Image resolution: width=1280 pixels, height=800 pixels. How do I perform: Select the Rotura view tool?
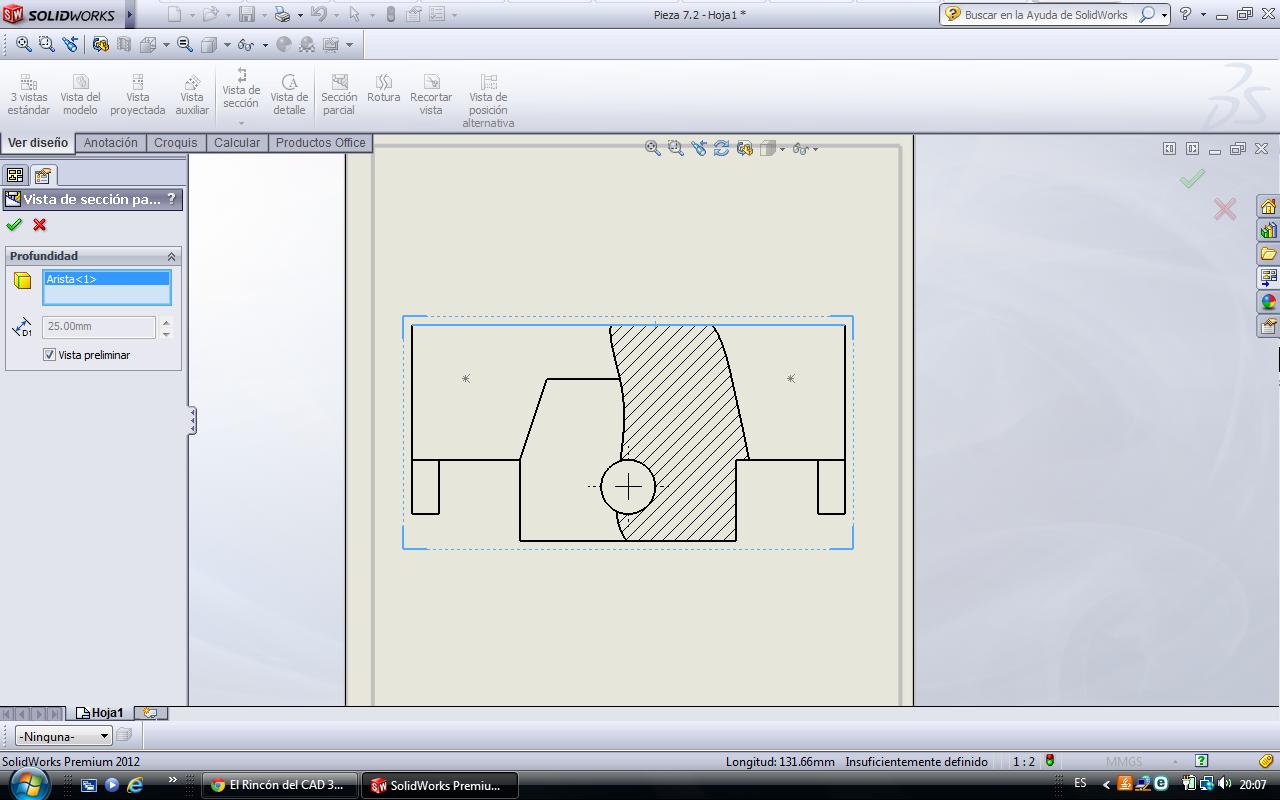[x=383, y=89]
